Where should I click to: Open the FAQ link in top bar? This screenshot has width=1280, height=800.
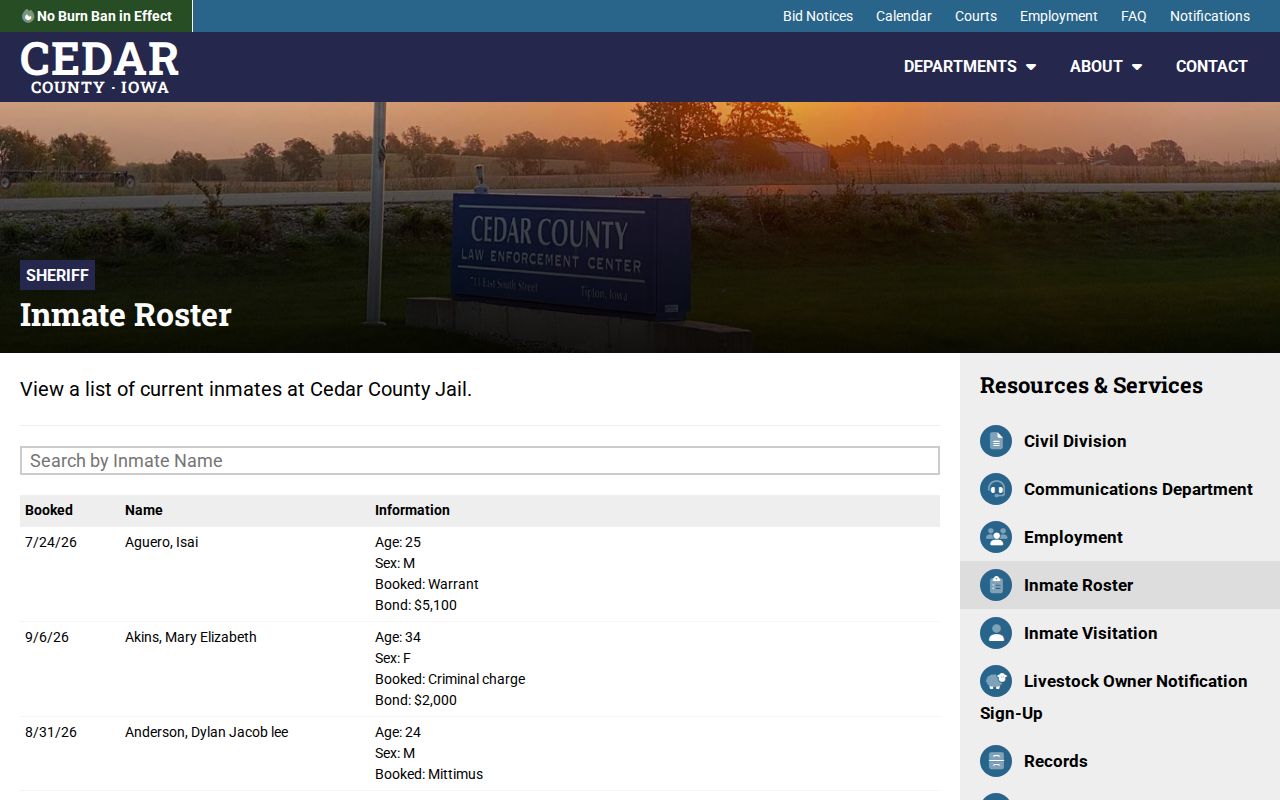pyautogui.click(x=1134, y=16)
